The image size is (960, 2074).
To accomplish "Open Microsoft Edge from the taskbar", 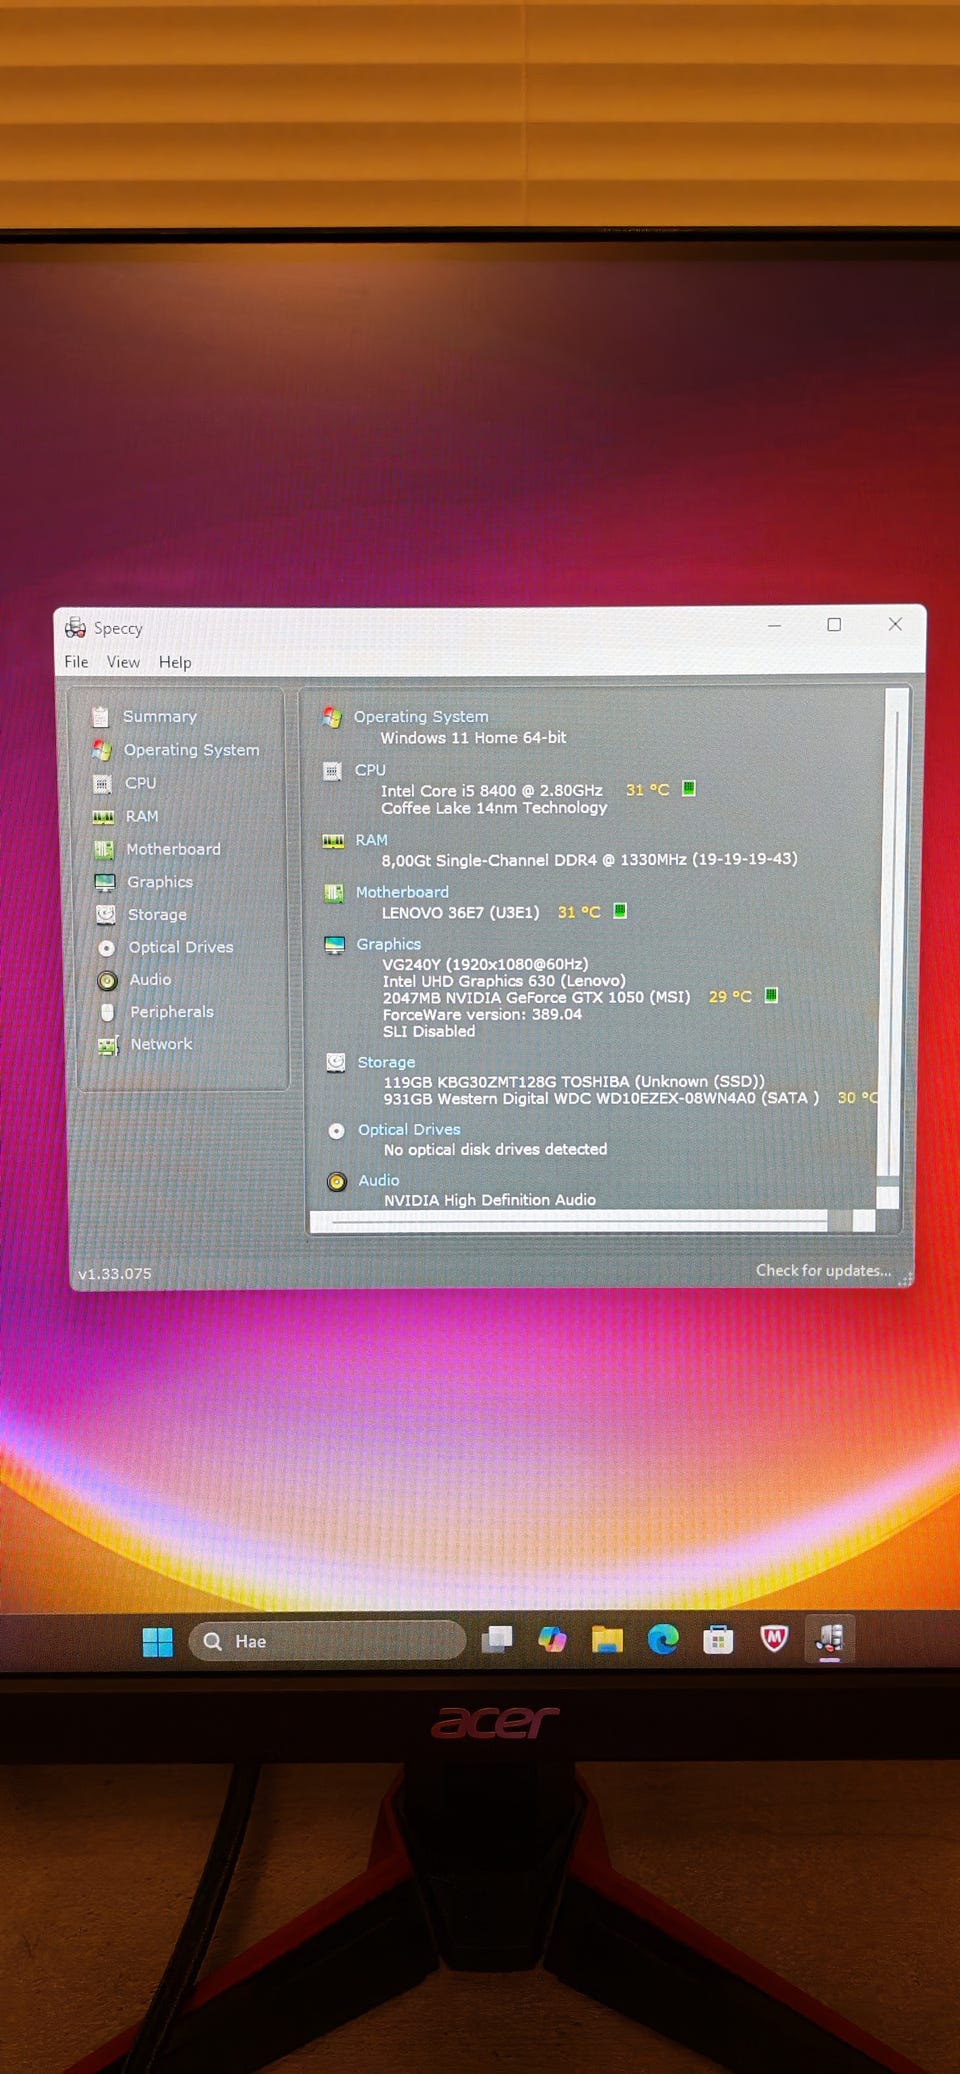I will (x=663, y=1639).
